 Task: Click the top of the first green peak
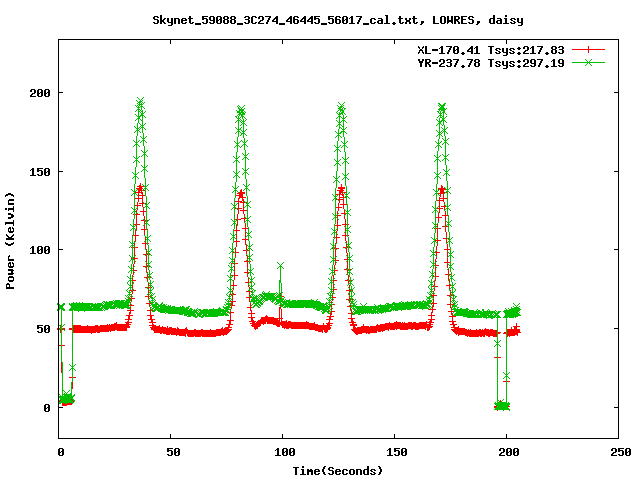[140, 101]
